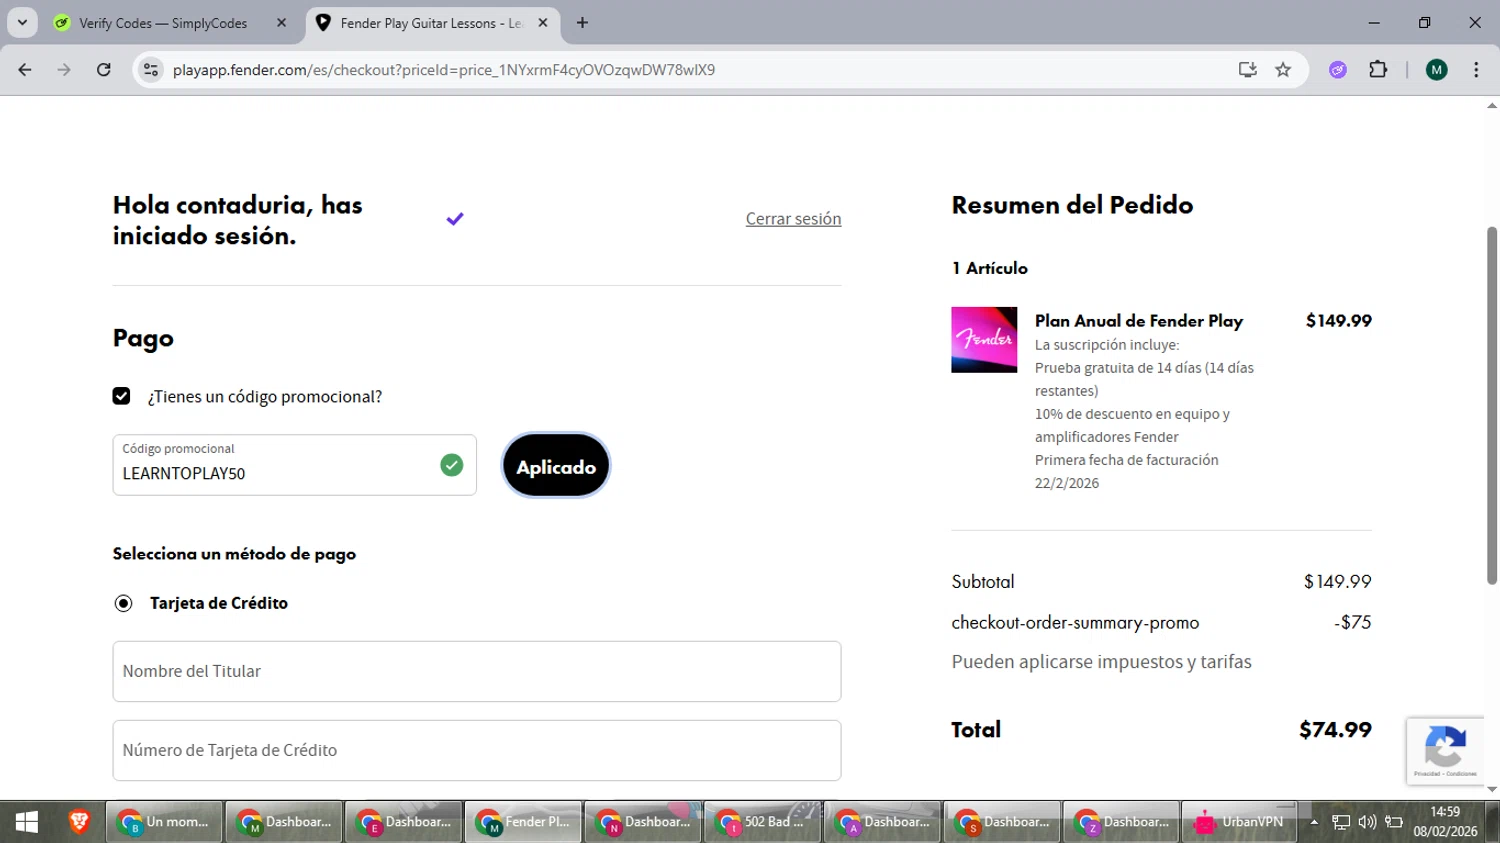Viewport: 1500px width, 843px height.
Task: Click the purple login checkmark icon
Action: (x=455, y=219)
